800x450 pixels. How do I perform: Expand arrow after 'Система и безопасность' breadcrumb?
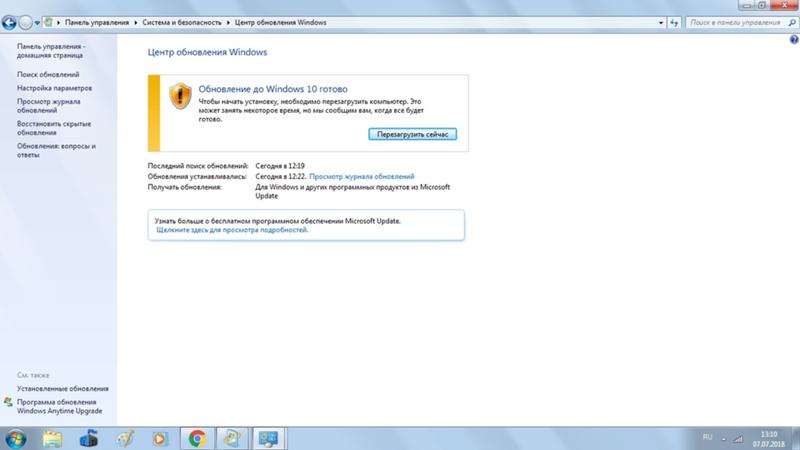228,22
